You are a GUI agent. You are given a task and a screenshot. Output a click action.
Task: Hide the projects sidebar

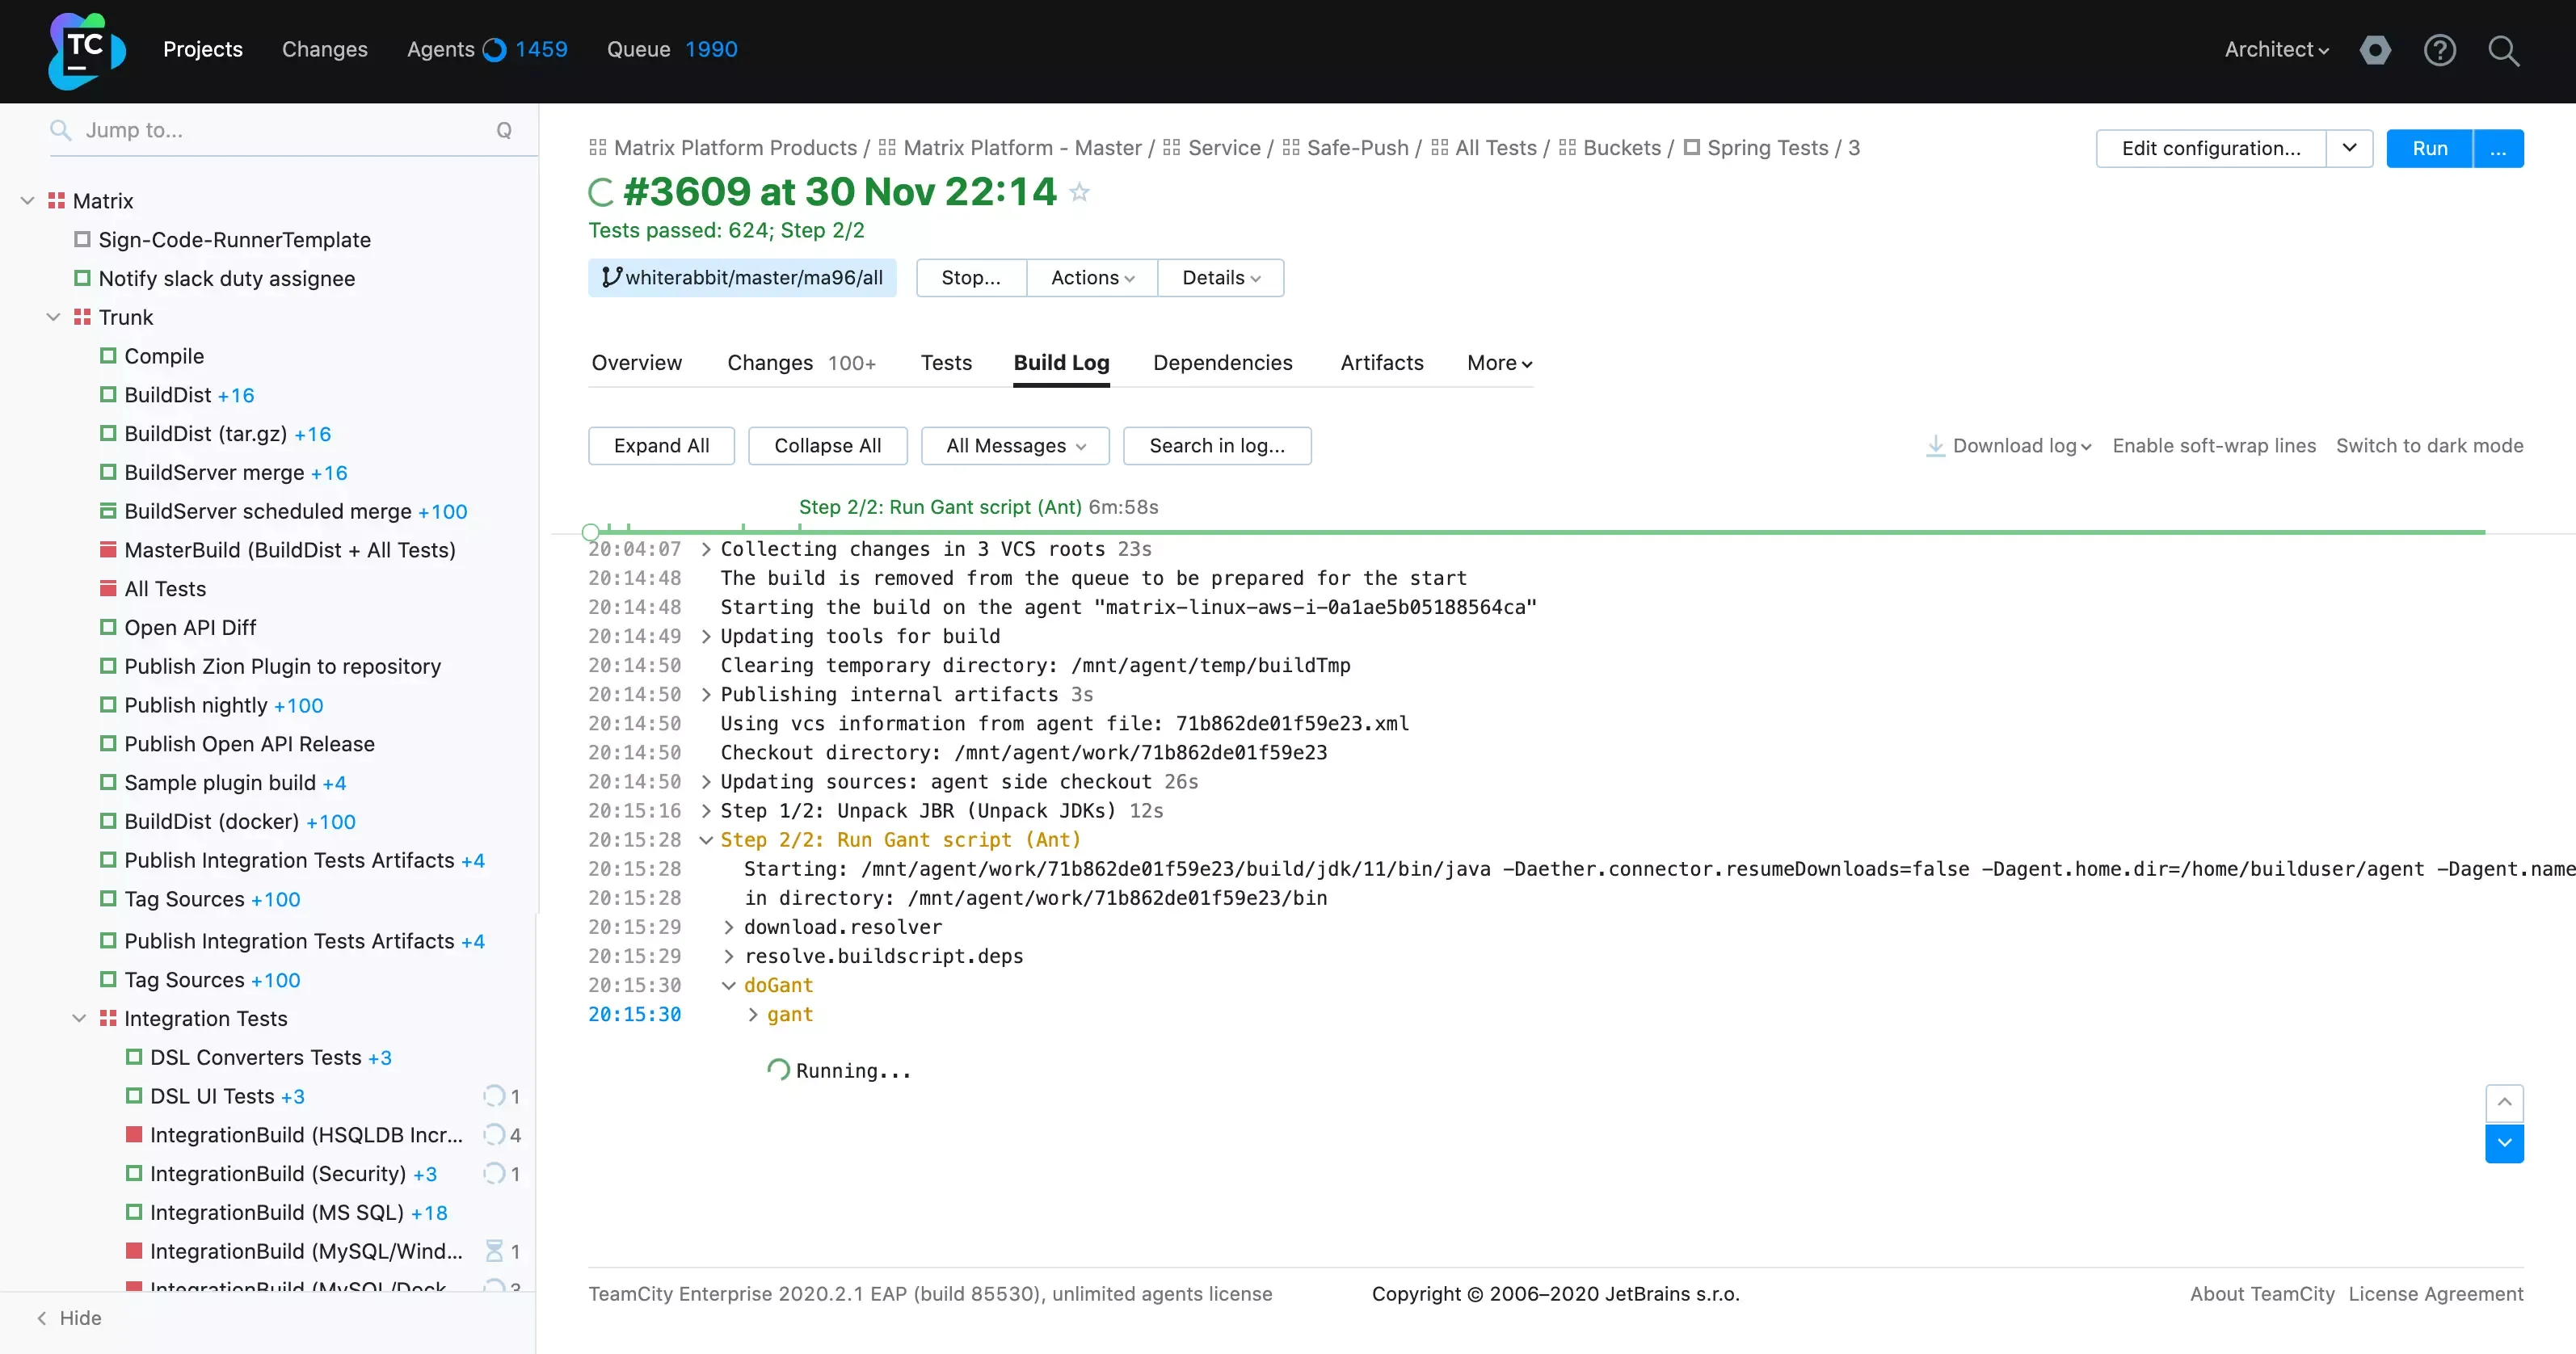(70, 1318)
